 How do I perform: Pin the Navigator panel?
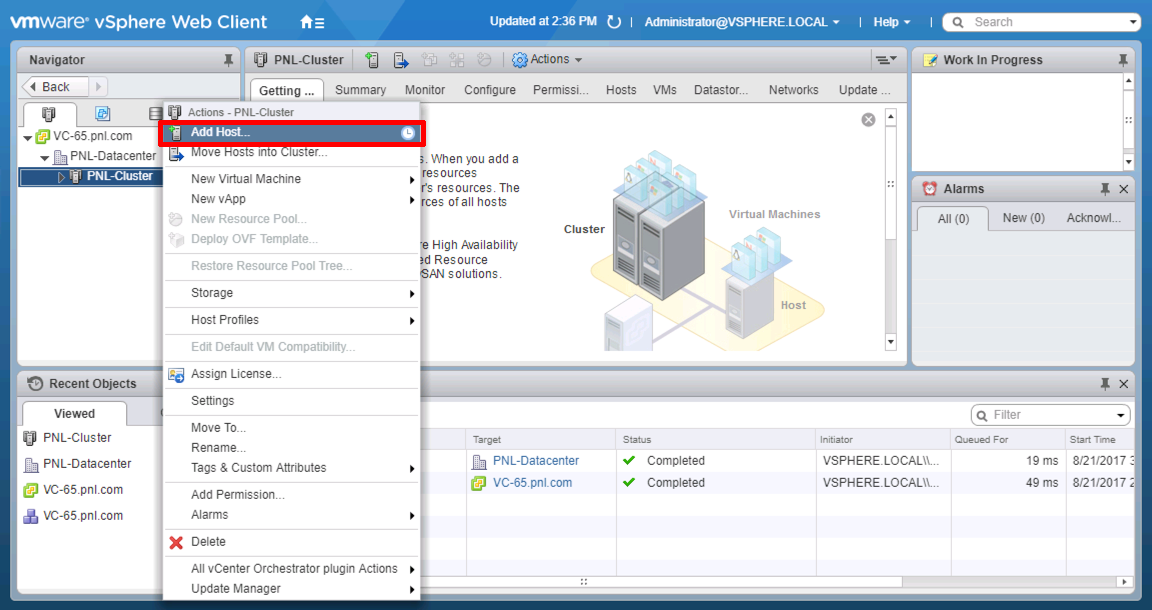point(228,60)
